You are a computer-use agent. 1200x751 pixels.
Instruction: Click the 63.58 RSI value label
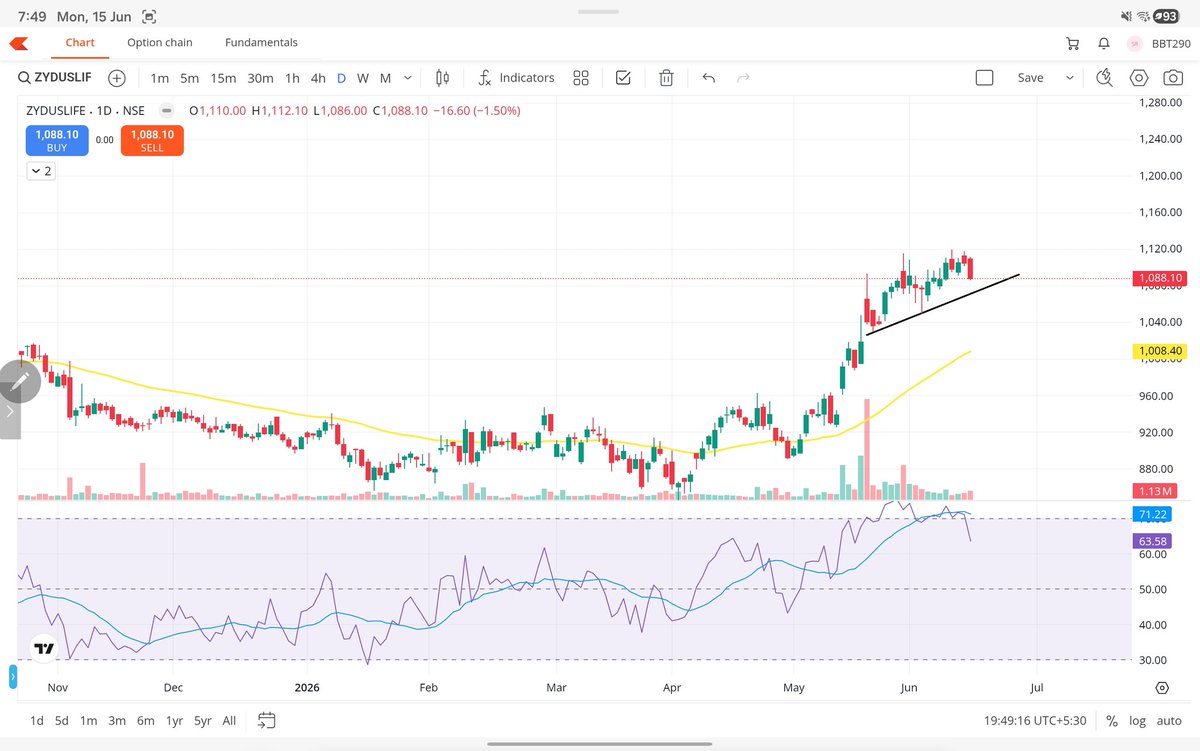pos(1153,541)
